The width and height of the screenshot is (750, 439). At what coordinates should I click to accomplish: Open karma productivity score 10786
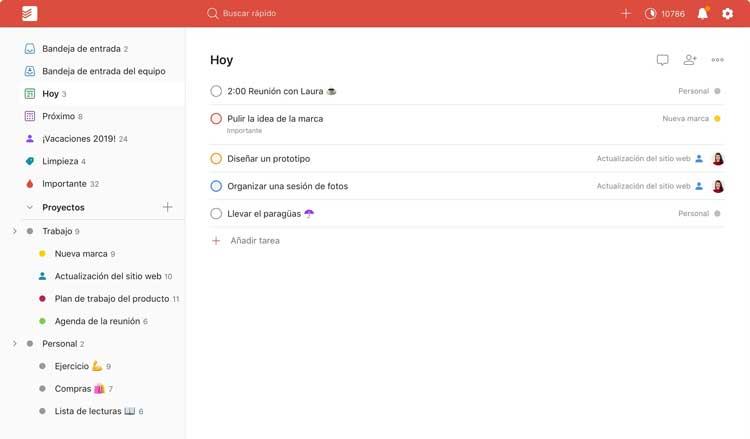coord(664,13)
